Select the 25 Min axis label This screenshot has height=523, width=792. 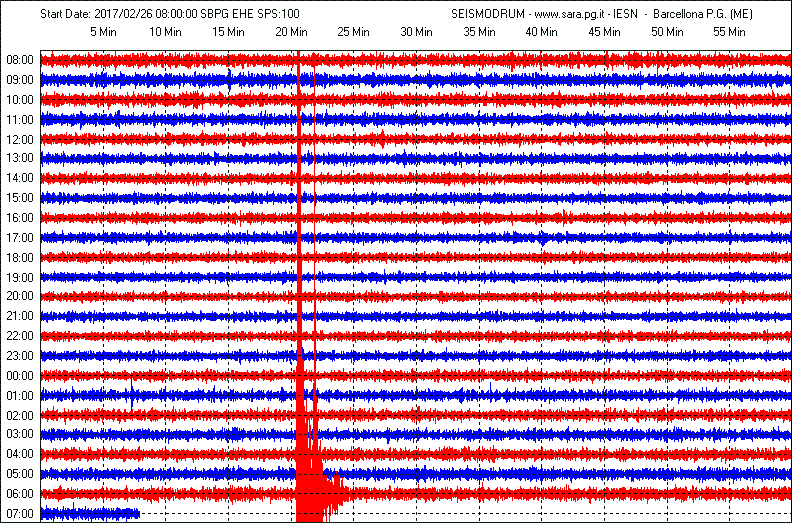click(354, 32)
